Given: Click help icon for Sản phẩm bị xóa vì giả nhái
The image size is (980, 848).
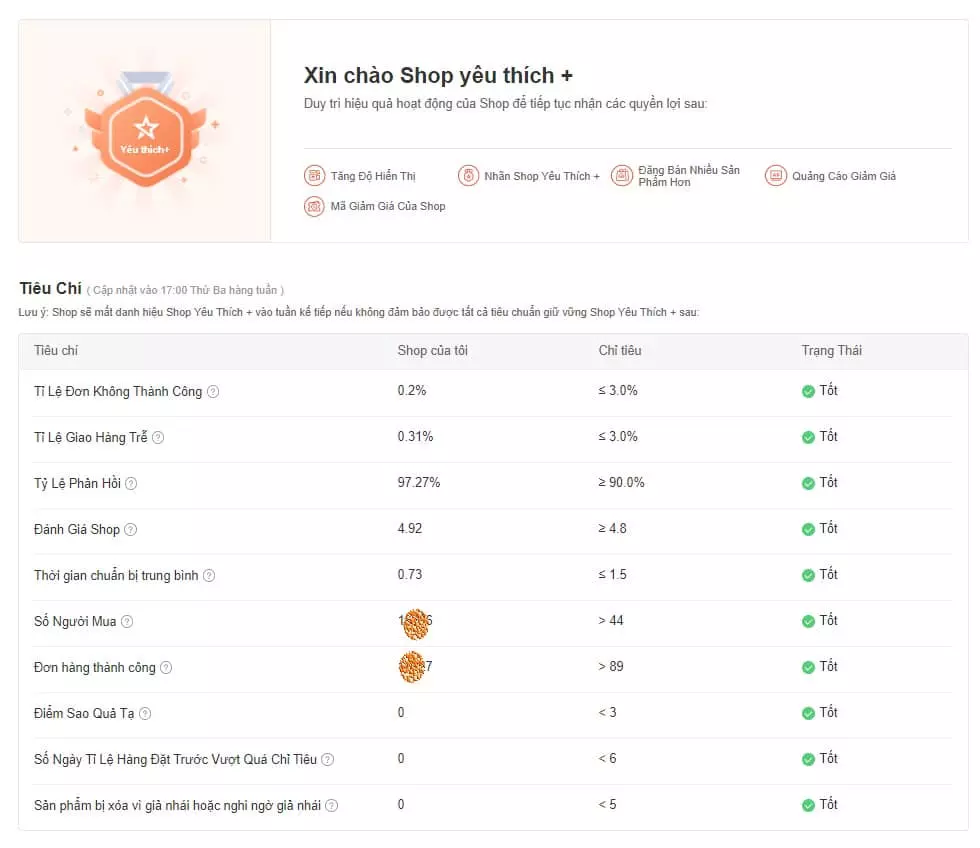Looking at the screenshot, I should coord(332,806).
